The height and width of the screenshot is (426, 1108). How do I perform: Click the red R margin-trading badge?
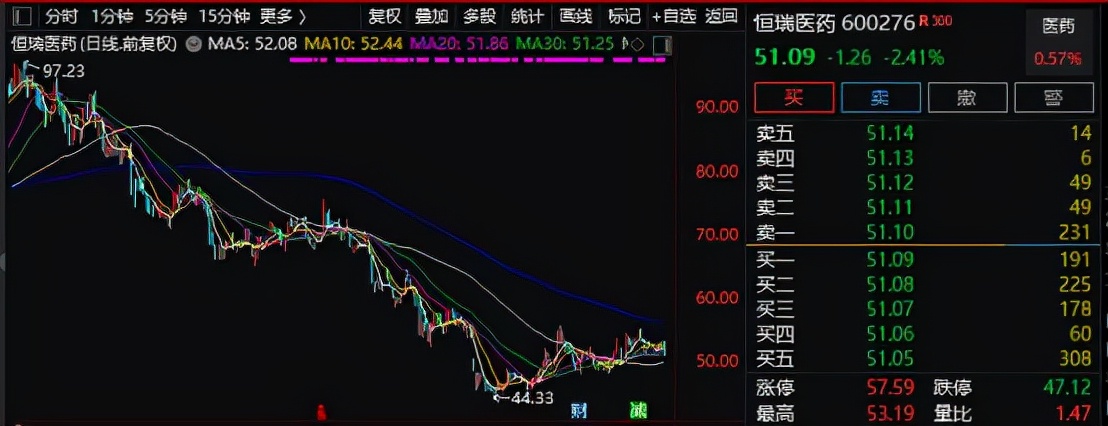click(x=924, y=20)
